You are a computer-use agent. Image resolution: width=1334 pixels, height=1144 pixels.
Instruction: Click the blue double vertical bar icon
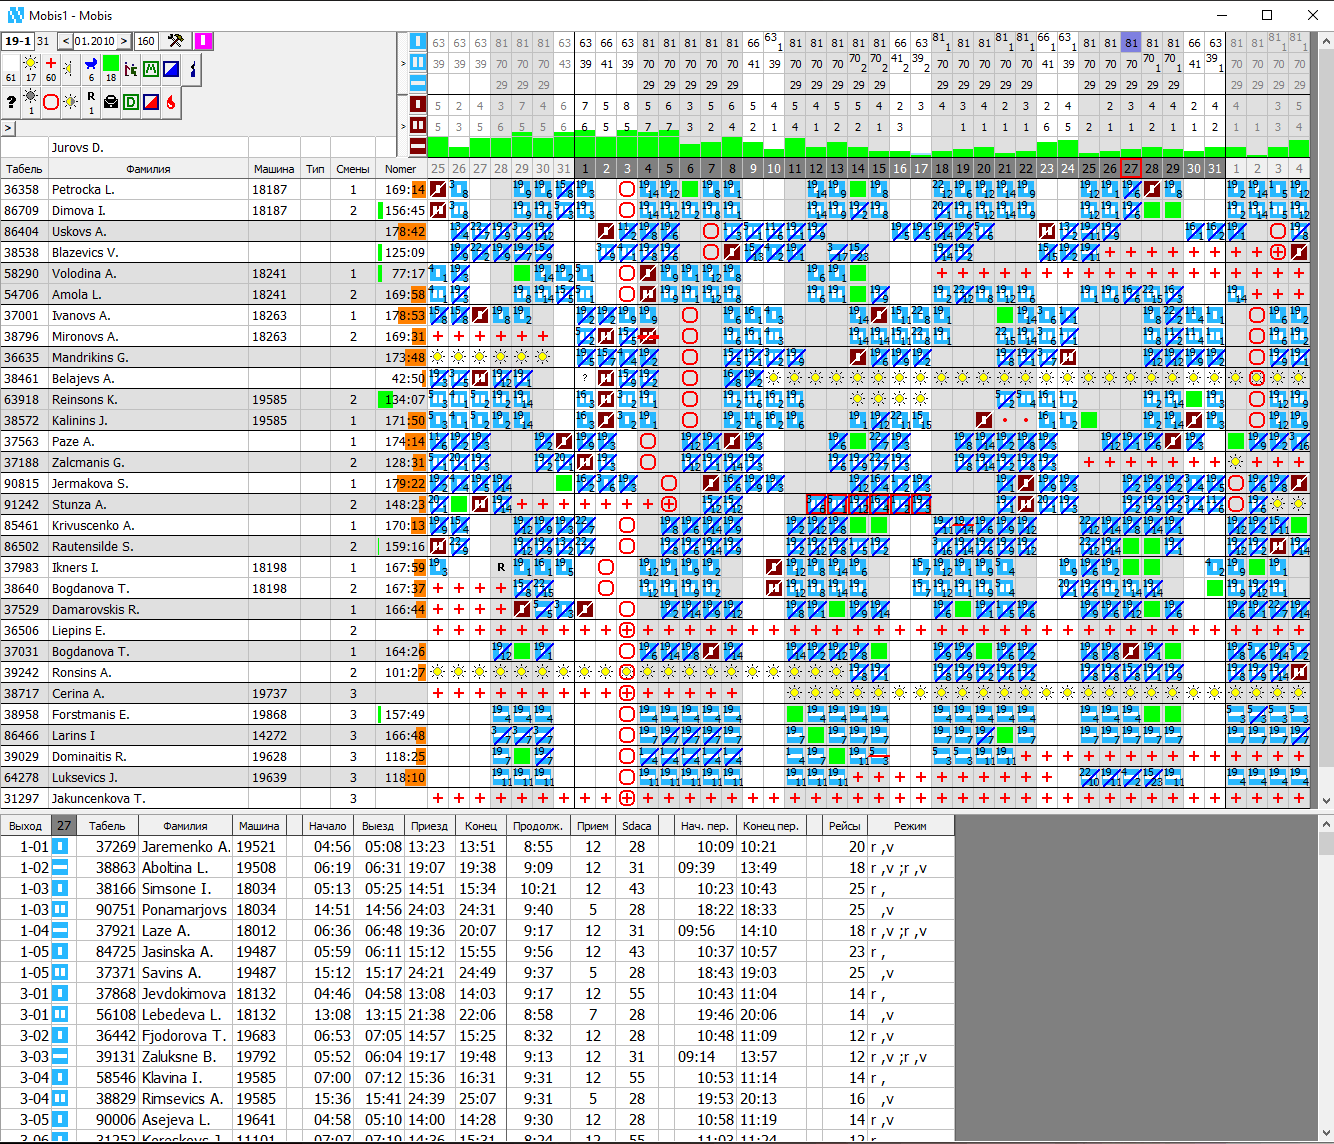tap(418, 62)
